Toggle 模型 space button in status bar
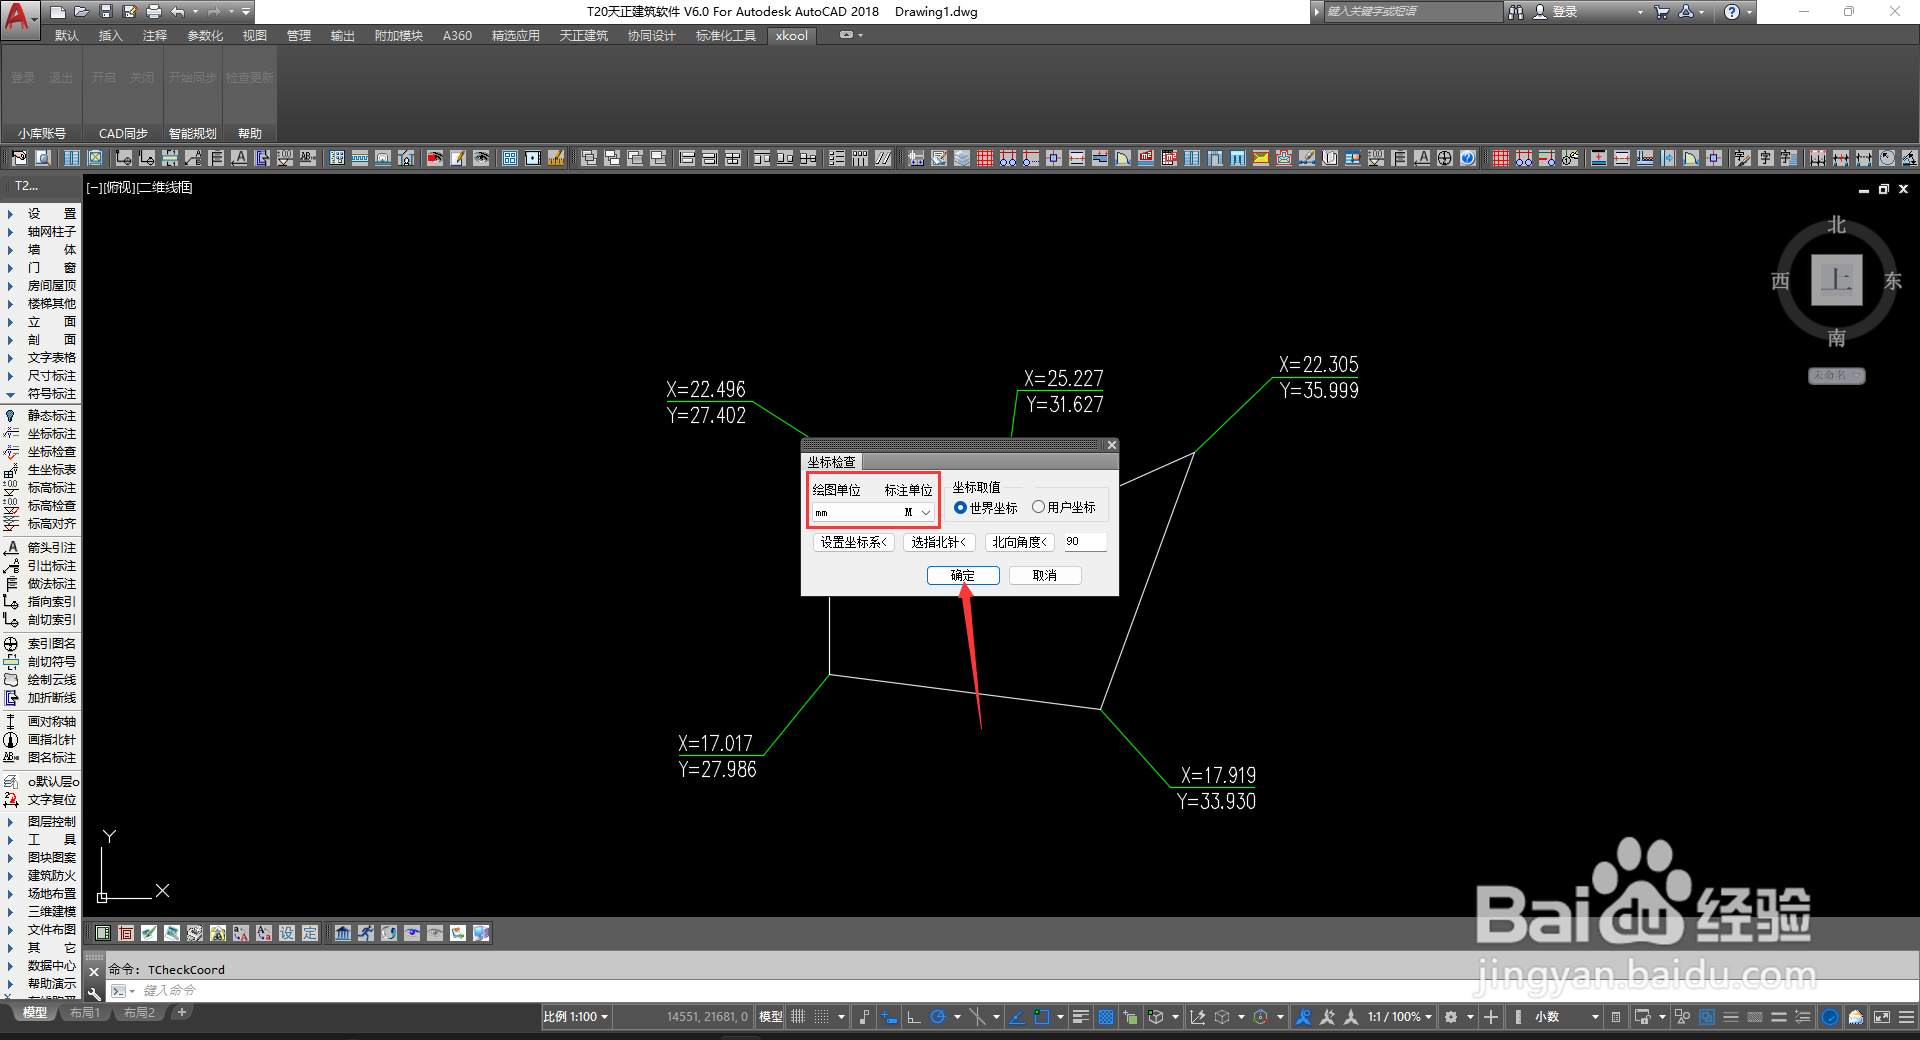This screenshot has width=1920, height=1040. tap(771, 1017)
